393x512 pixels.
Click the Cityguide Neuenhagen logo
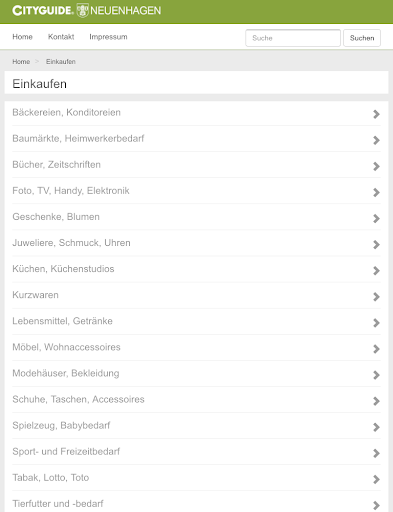click(x=87, y=11)
